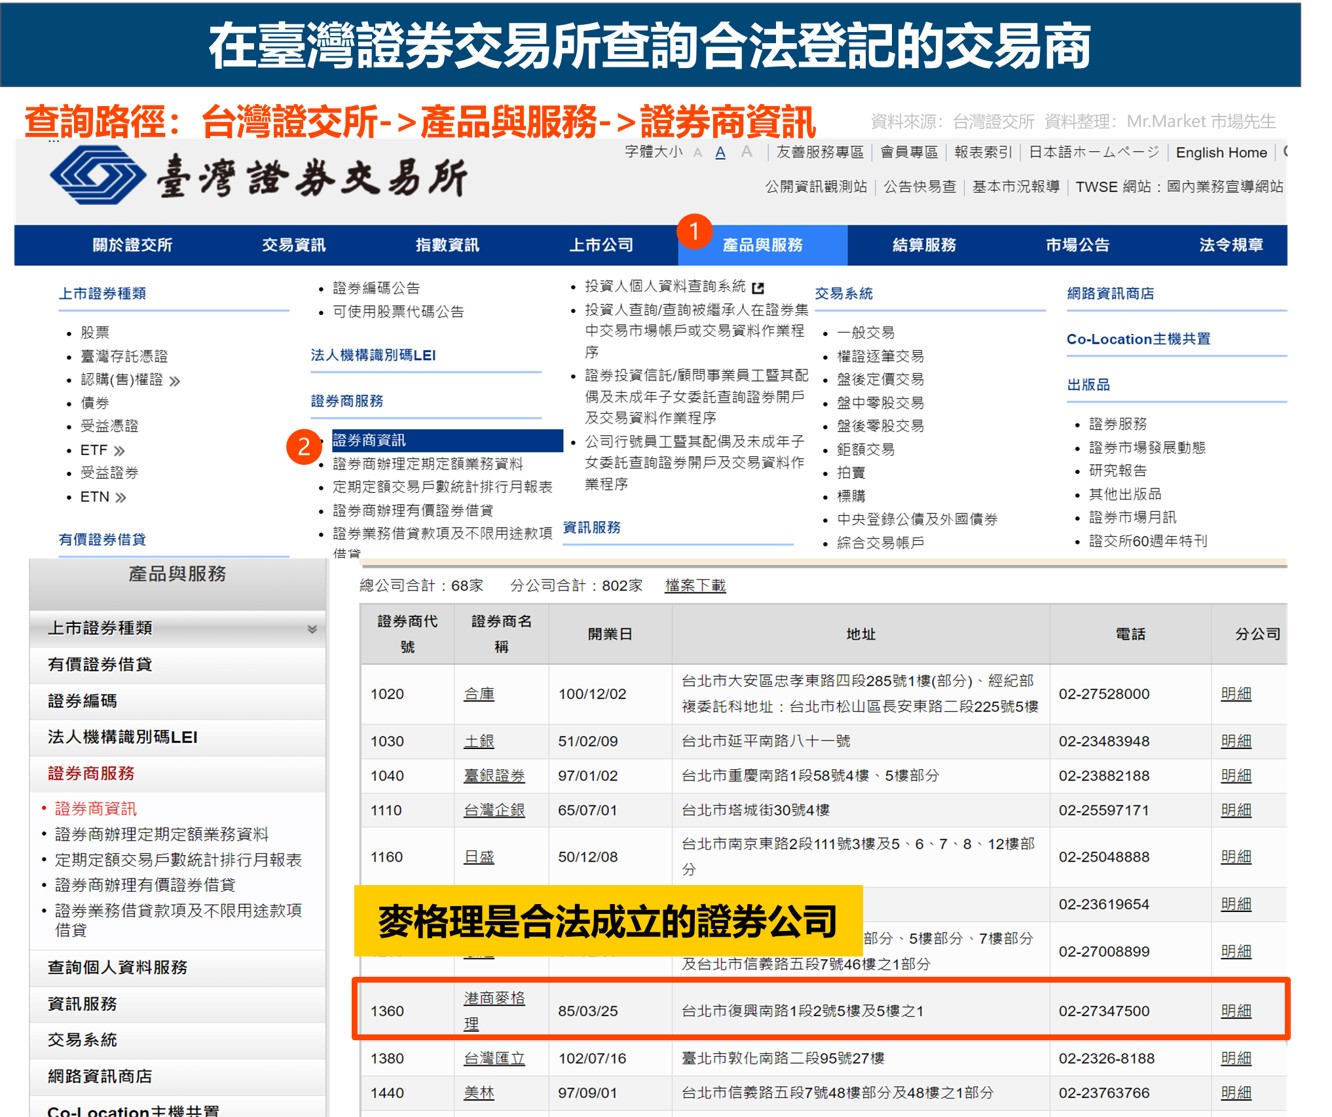The height and width of the screenshot is (1117, 1332).
Task: Open 臺銀證券 firm link
Action: [x=494, y=776]
